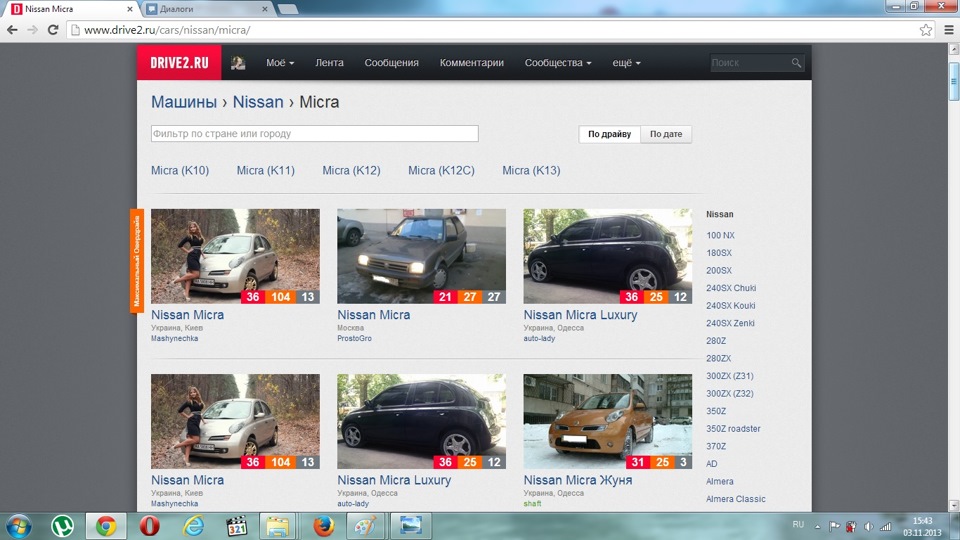
Task: Click volume speaker tray icon
Action: coord(868,527)
